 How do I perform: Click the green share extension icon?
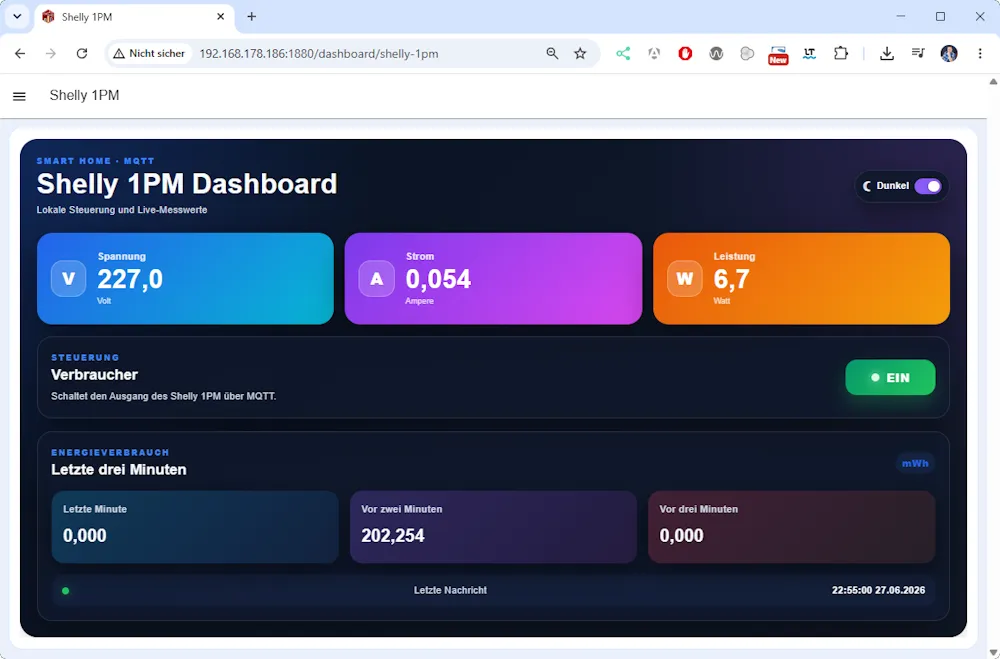(623, 54)
